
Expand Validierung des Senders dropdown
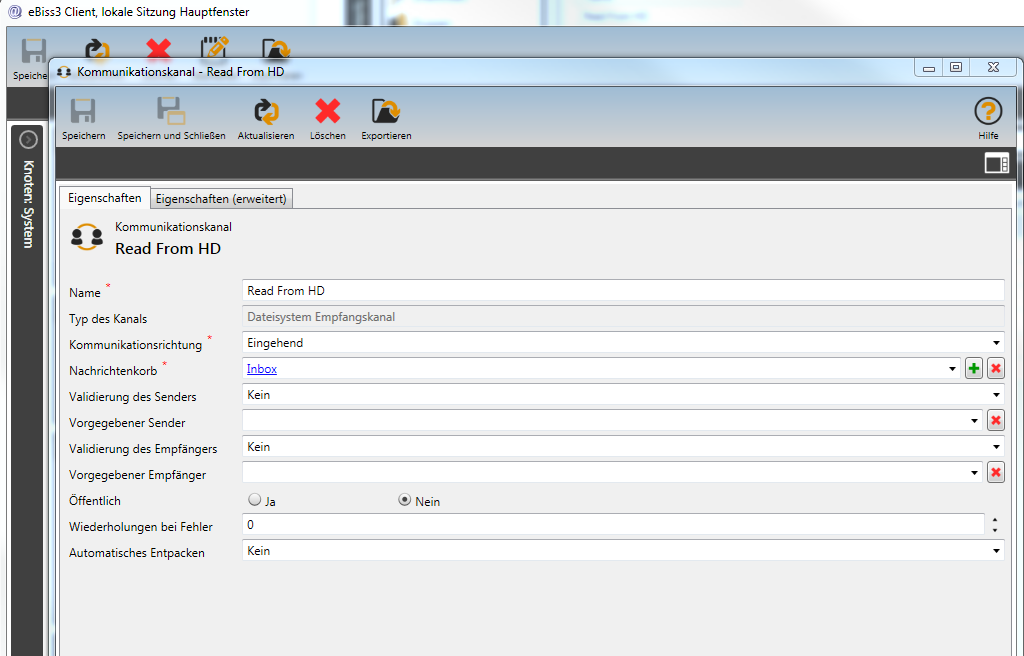coord(996,395)
